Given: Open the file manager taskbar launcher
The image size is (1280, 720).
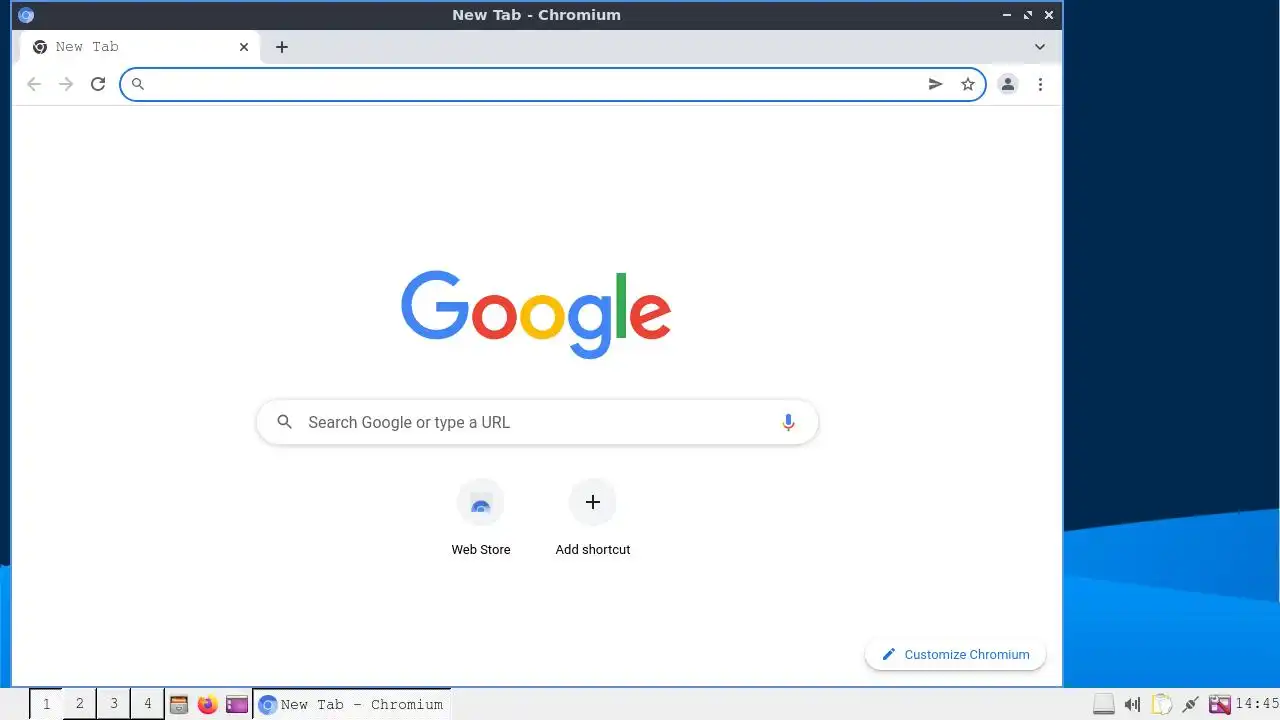Looking at the screenshot, I should [x=179, y=704].
